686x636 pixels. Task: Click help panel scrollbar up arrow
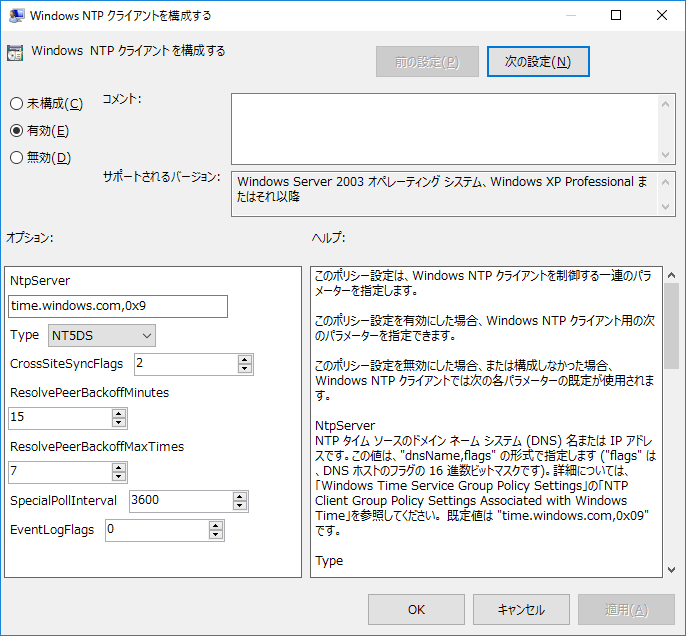click(x=672, y=275)
